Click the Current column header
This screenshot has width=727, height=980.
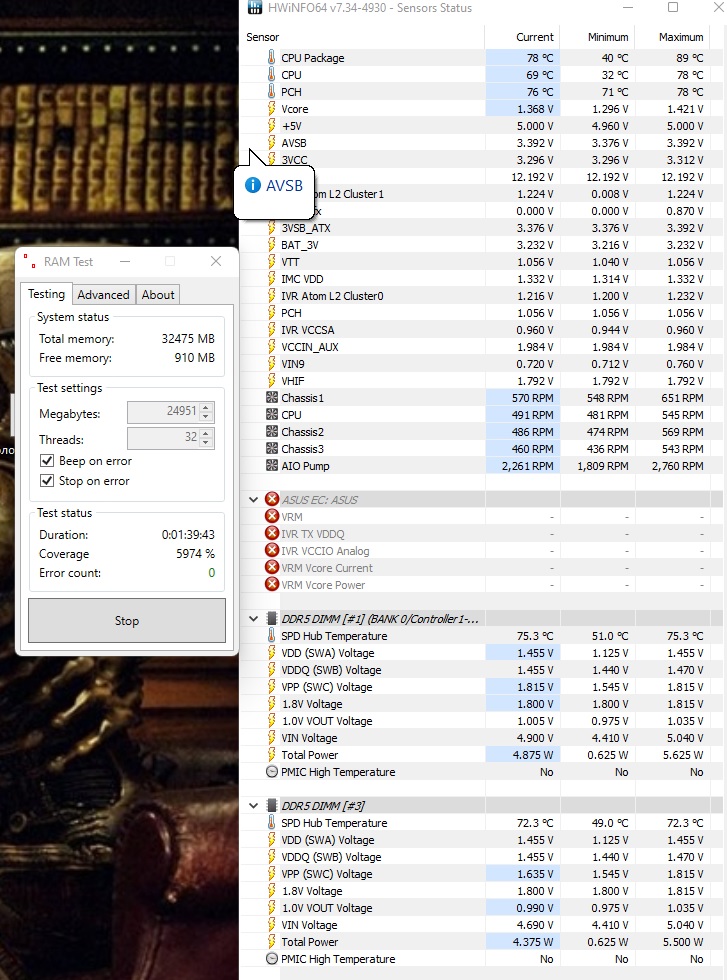[534, 37]
